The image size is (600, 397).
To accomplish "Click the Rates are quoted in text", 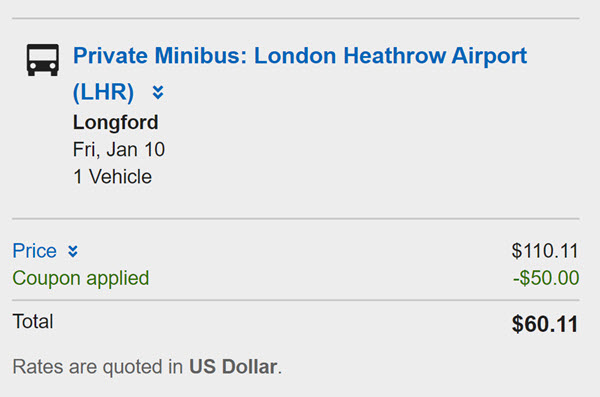I will (x=98, y=367).
